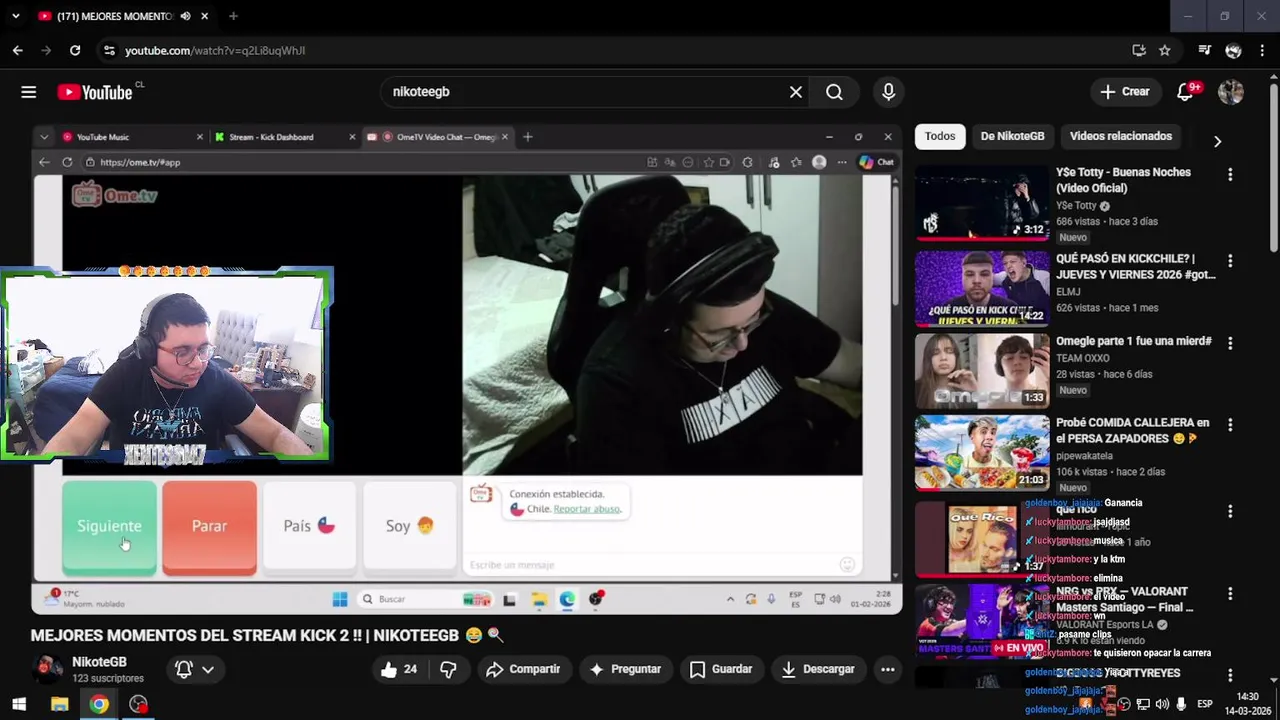Click the COMIDA CALLEJERA thumbnail 21:03
Viewport: 1280px width, 720px height.
tap(982, 453)
